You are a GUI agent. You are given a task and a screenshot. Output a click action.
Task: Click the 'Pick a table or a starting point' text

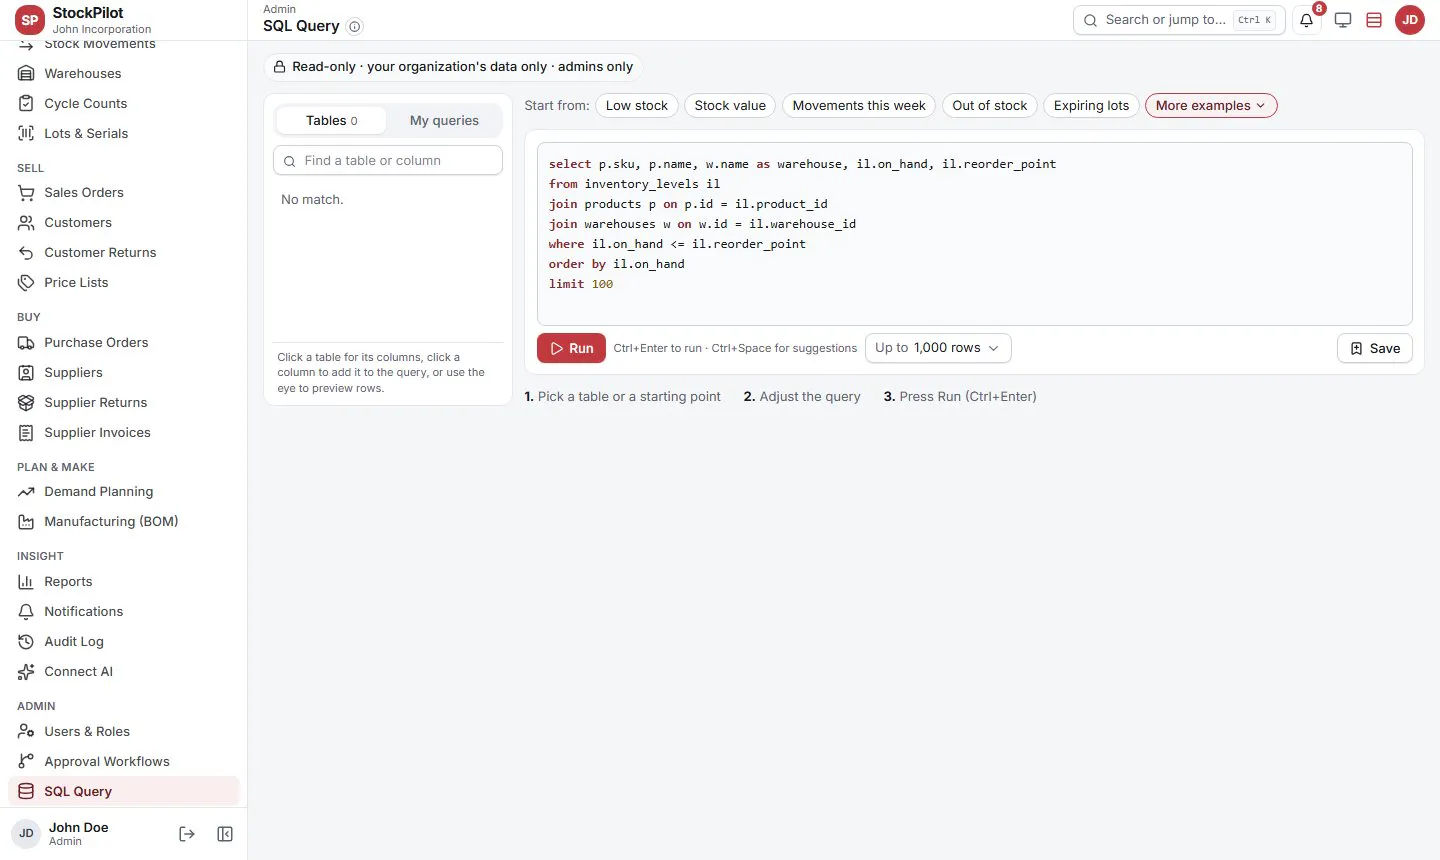pos(629,396)
